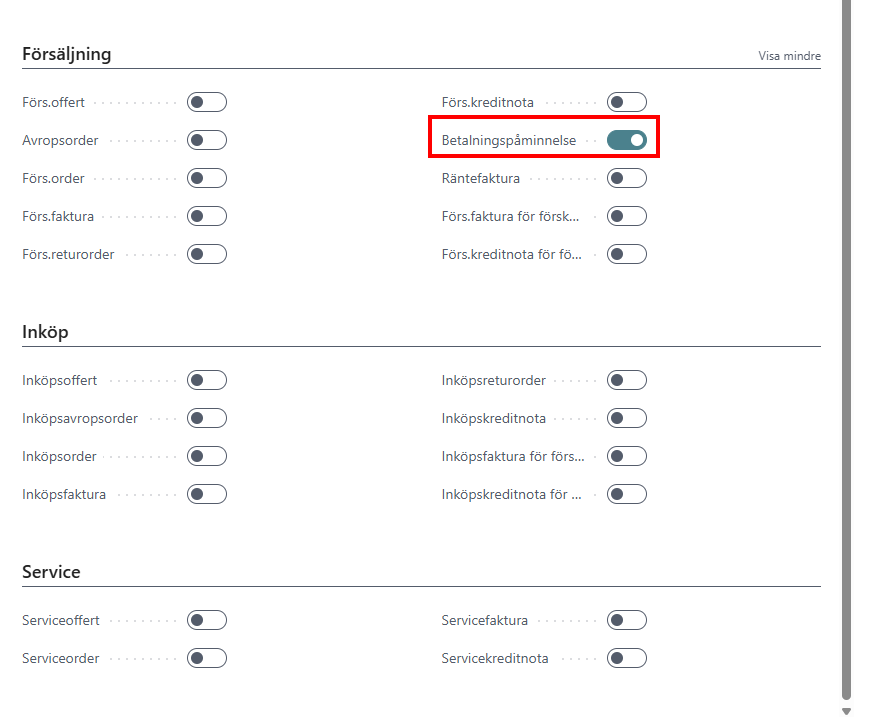
Task: Enable the Inköpsfaktura toggle
Action: pyautogui.click(x=207, y=494)
